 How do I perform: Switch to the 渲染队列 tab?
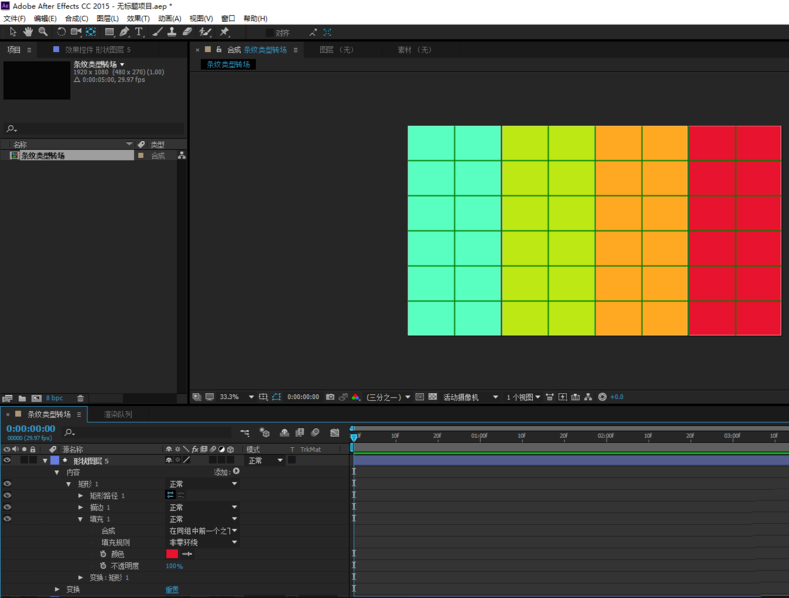(118, 414)
